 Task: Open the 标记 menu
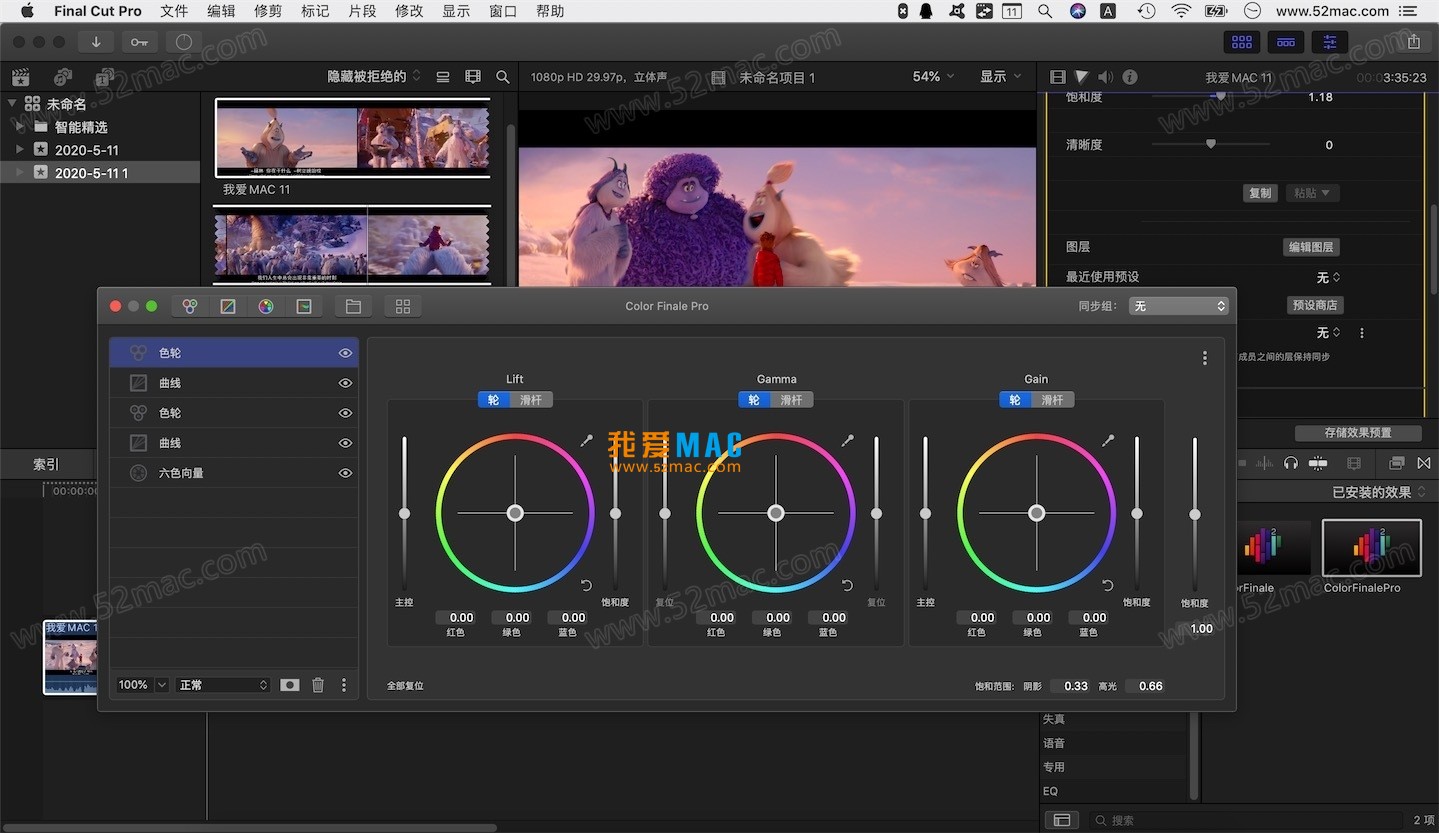click(x=315, y=11)
